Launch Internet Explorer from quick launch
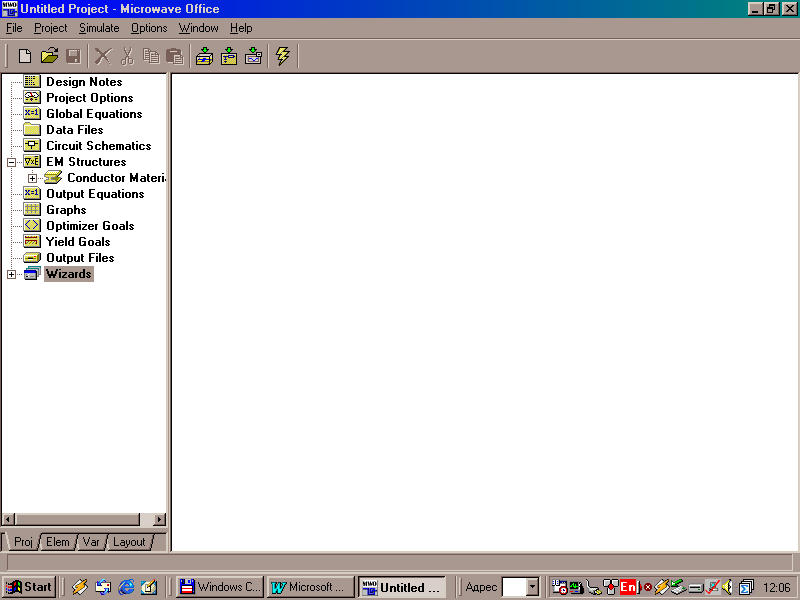This screenshot has height=600, width=800. point(126,587)
